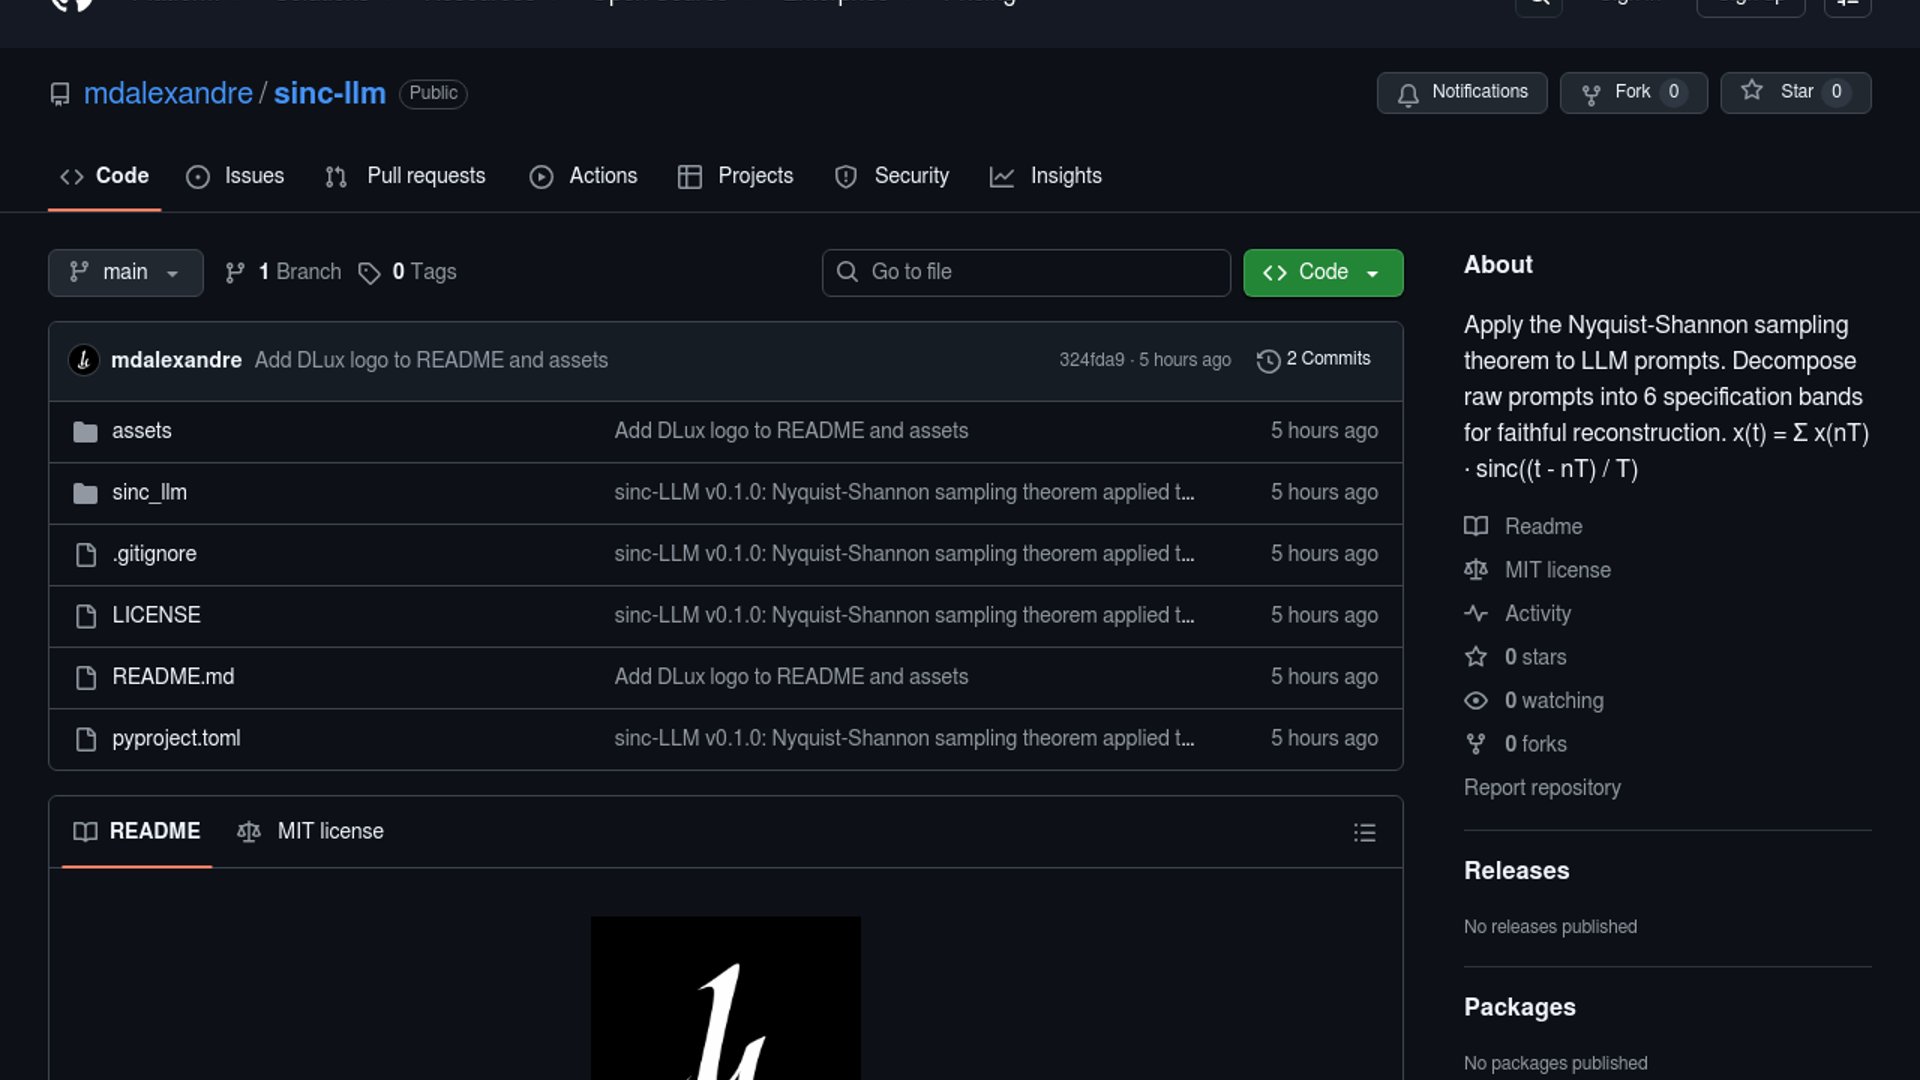Open the 0 watching eye link
Image resolution: width=1920 pixels, height=1080 pixels.
pos(1553,700)
